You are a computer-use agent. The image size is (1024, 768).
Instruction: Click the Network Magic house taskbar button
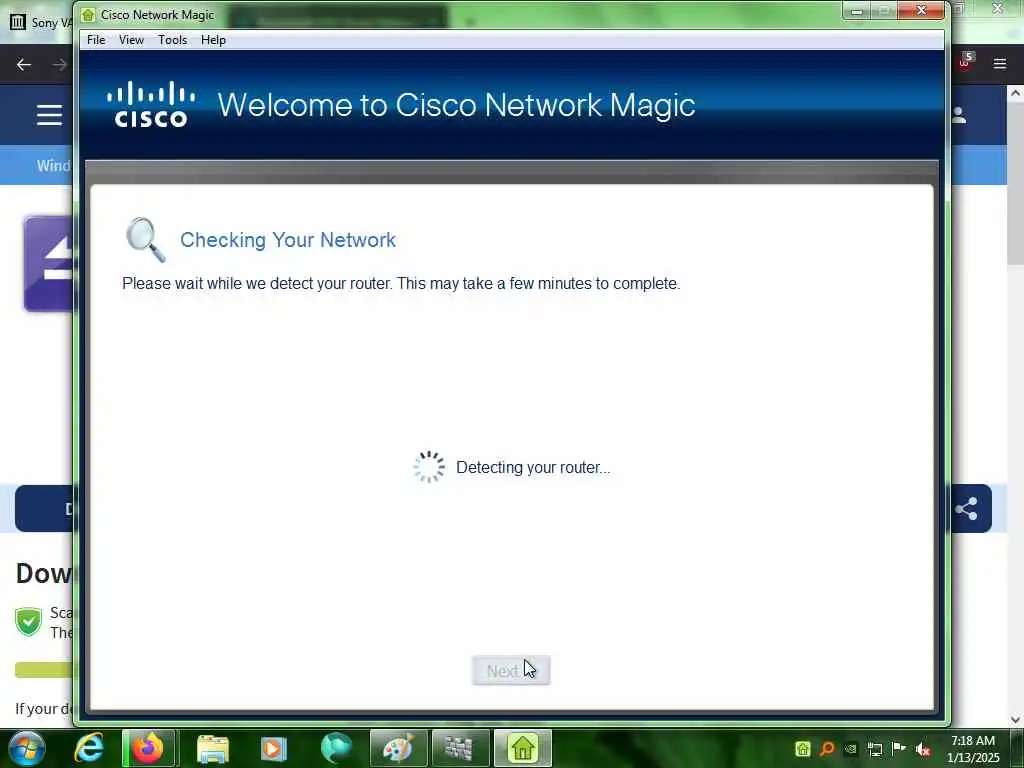[x=522, y=748]
